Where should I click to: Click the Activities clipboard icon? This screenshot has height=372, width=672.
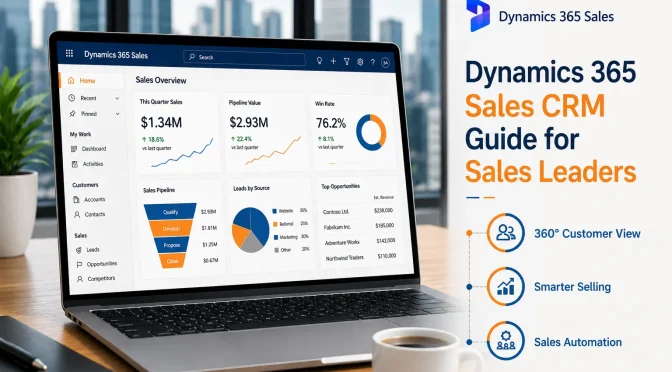[75, 164]
